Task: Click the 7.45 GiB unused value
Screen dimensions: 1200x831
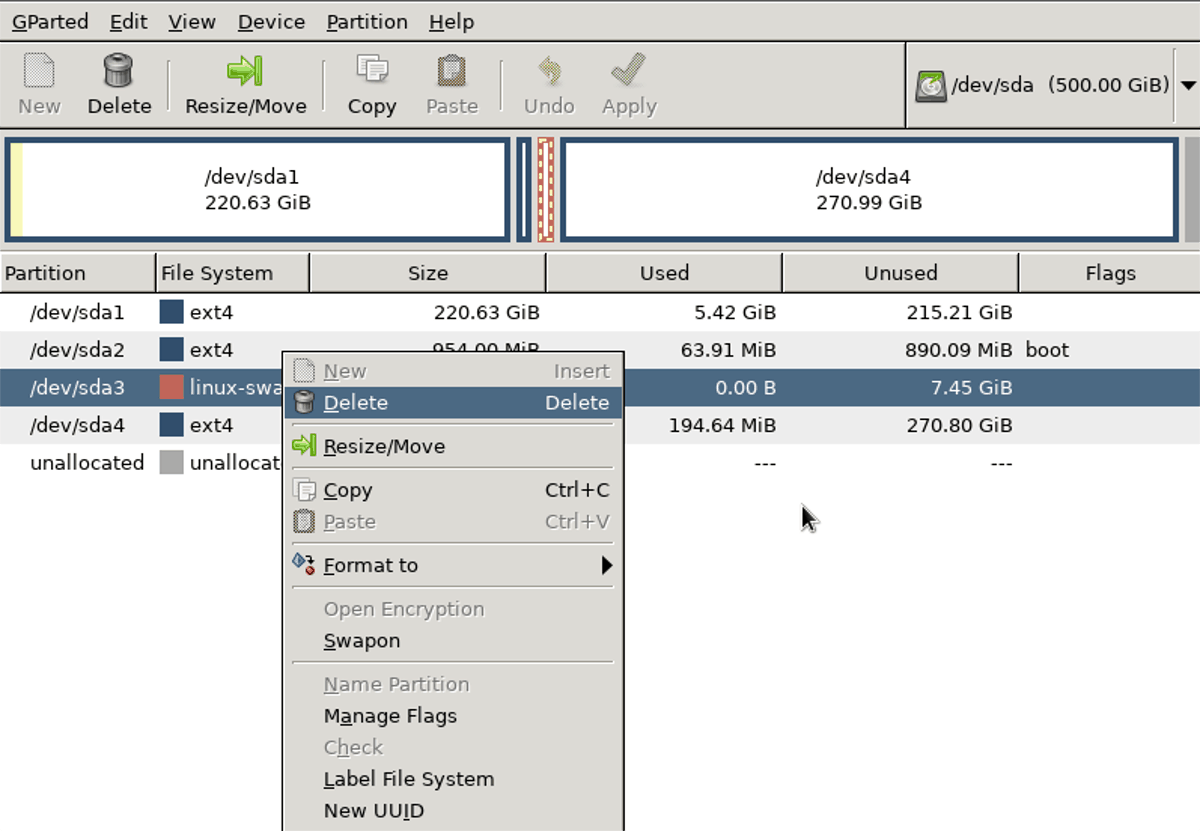Action: tap(972, 388)
